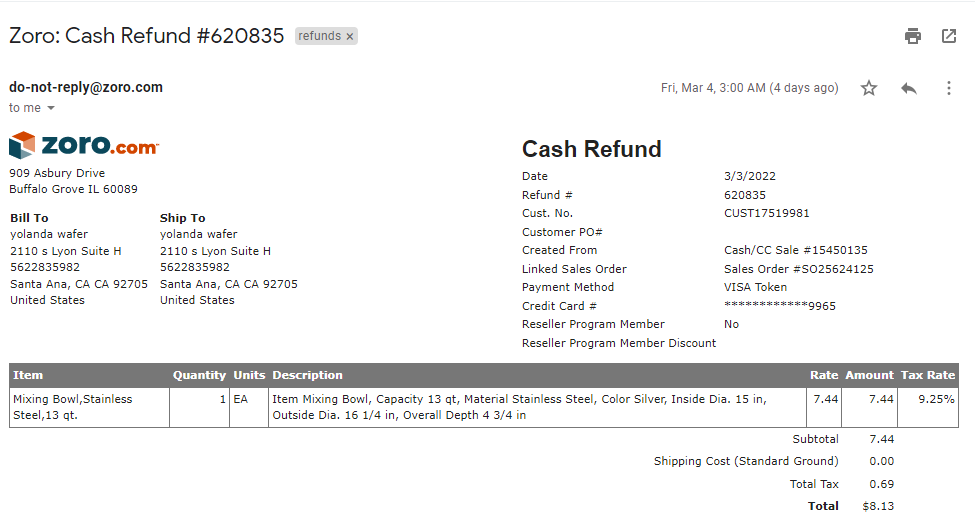Click '2110 s Lyon Suite H' under Ship To
This screenshot has height=513, width=976.
[215, 251]
